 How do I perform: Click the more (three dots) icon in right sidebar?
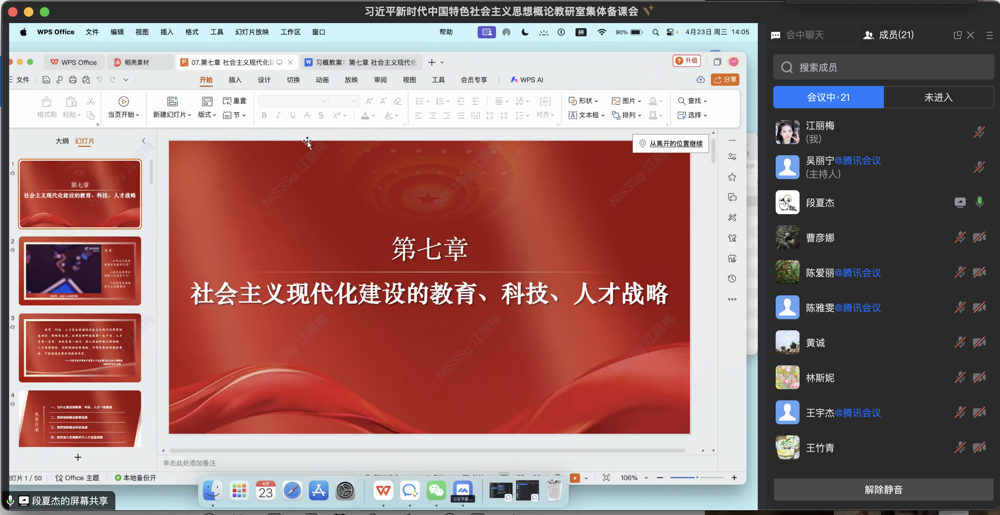point(732,299)
